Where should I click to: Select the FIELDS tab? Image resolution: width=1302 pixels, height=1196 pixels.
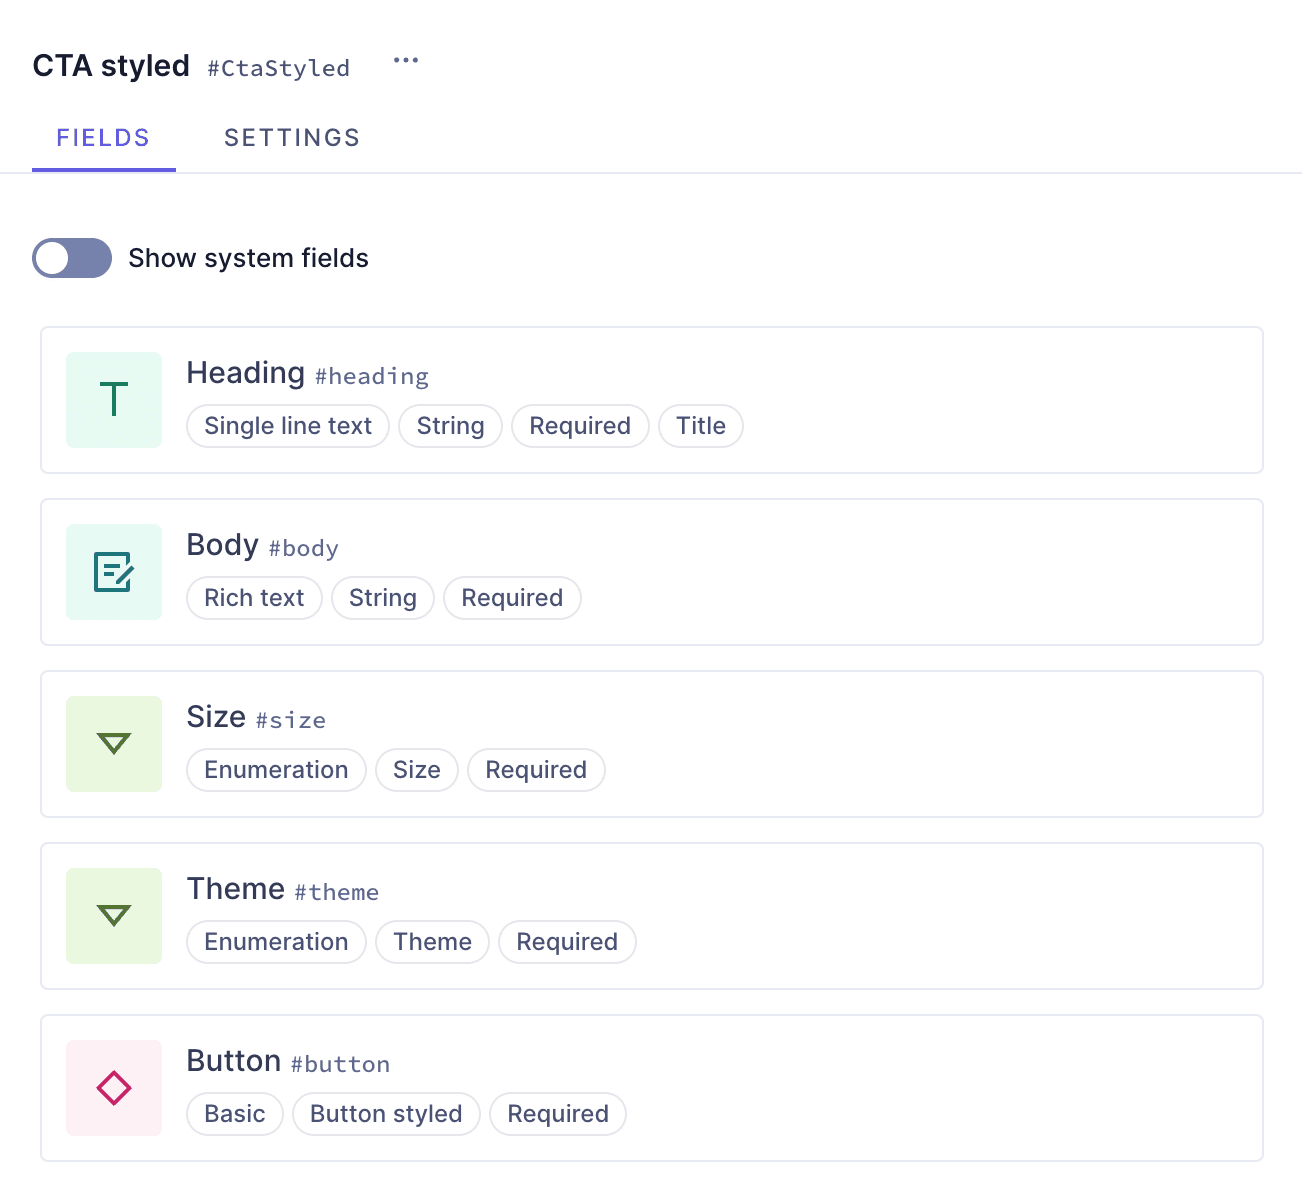103,137
